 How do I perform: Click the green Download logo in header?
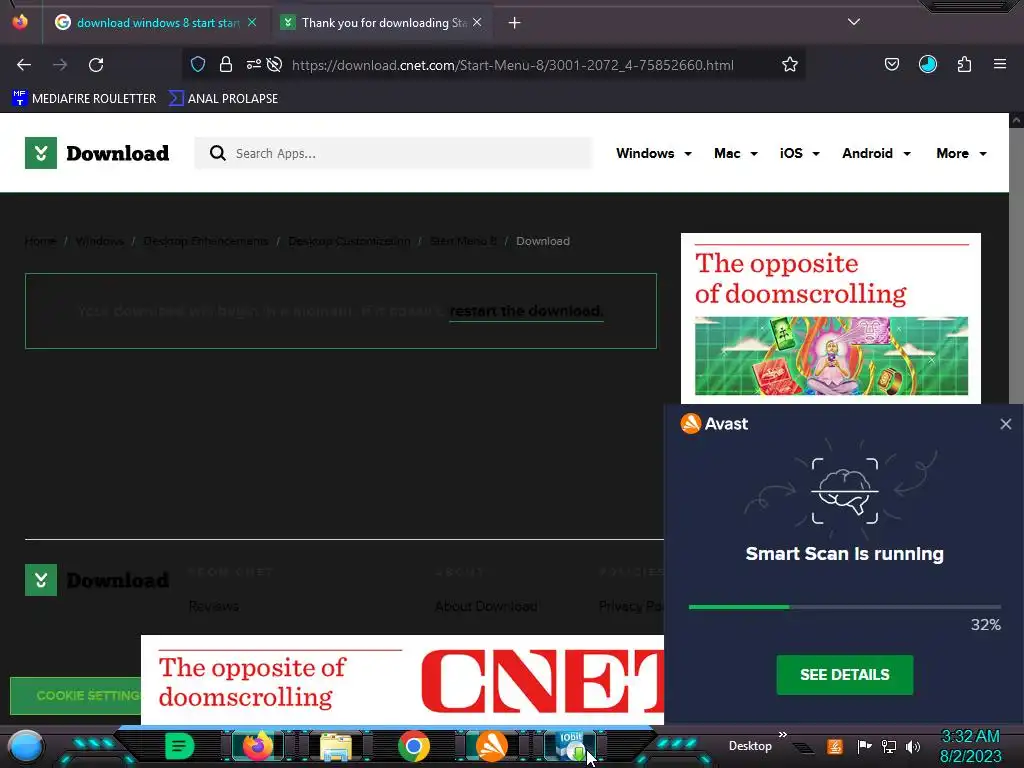(97, 153)
